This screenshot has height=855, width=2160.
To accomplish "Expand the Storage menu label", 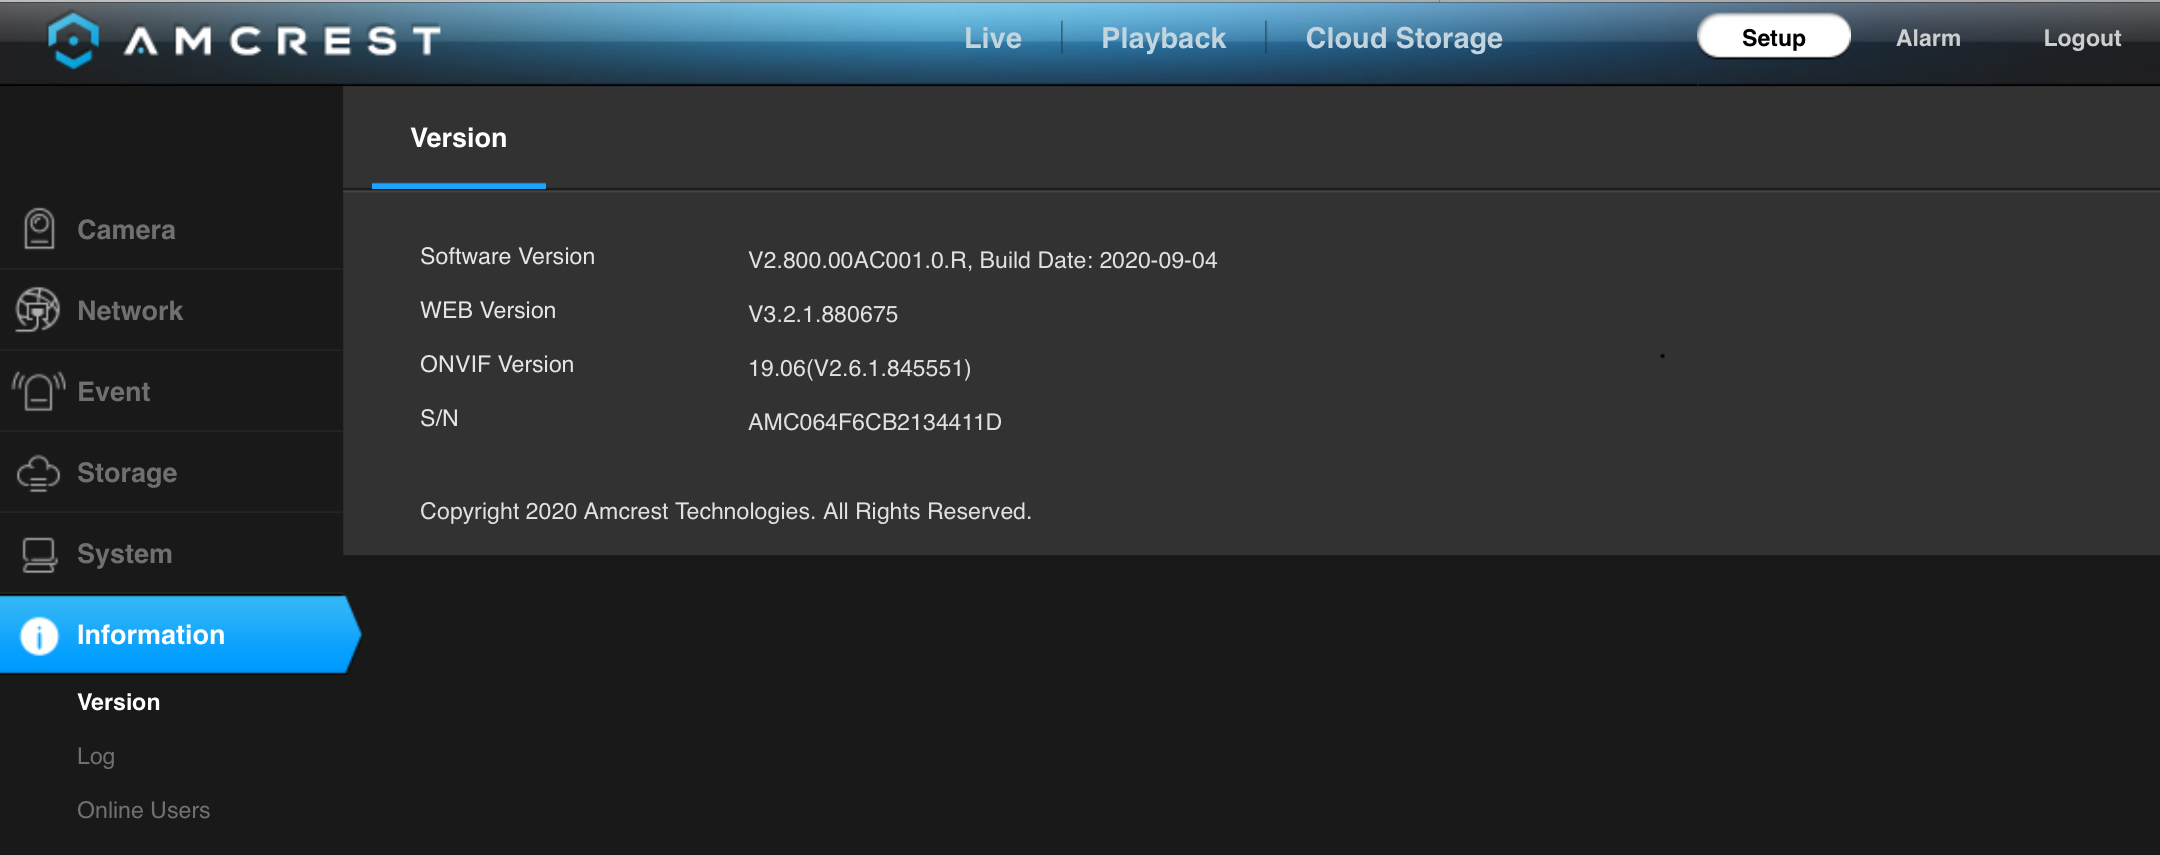I will coord(127,473).
